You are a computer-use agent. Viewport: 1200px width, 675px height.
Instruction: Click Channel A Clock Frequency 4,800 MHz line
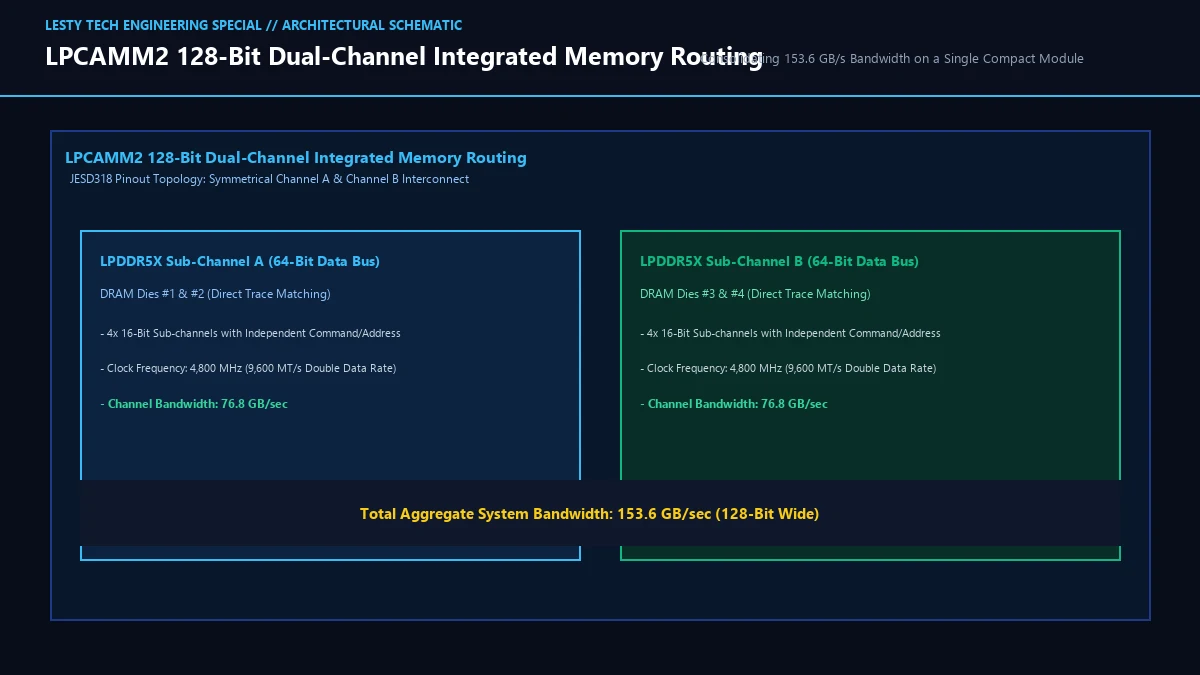point(248,369)
